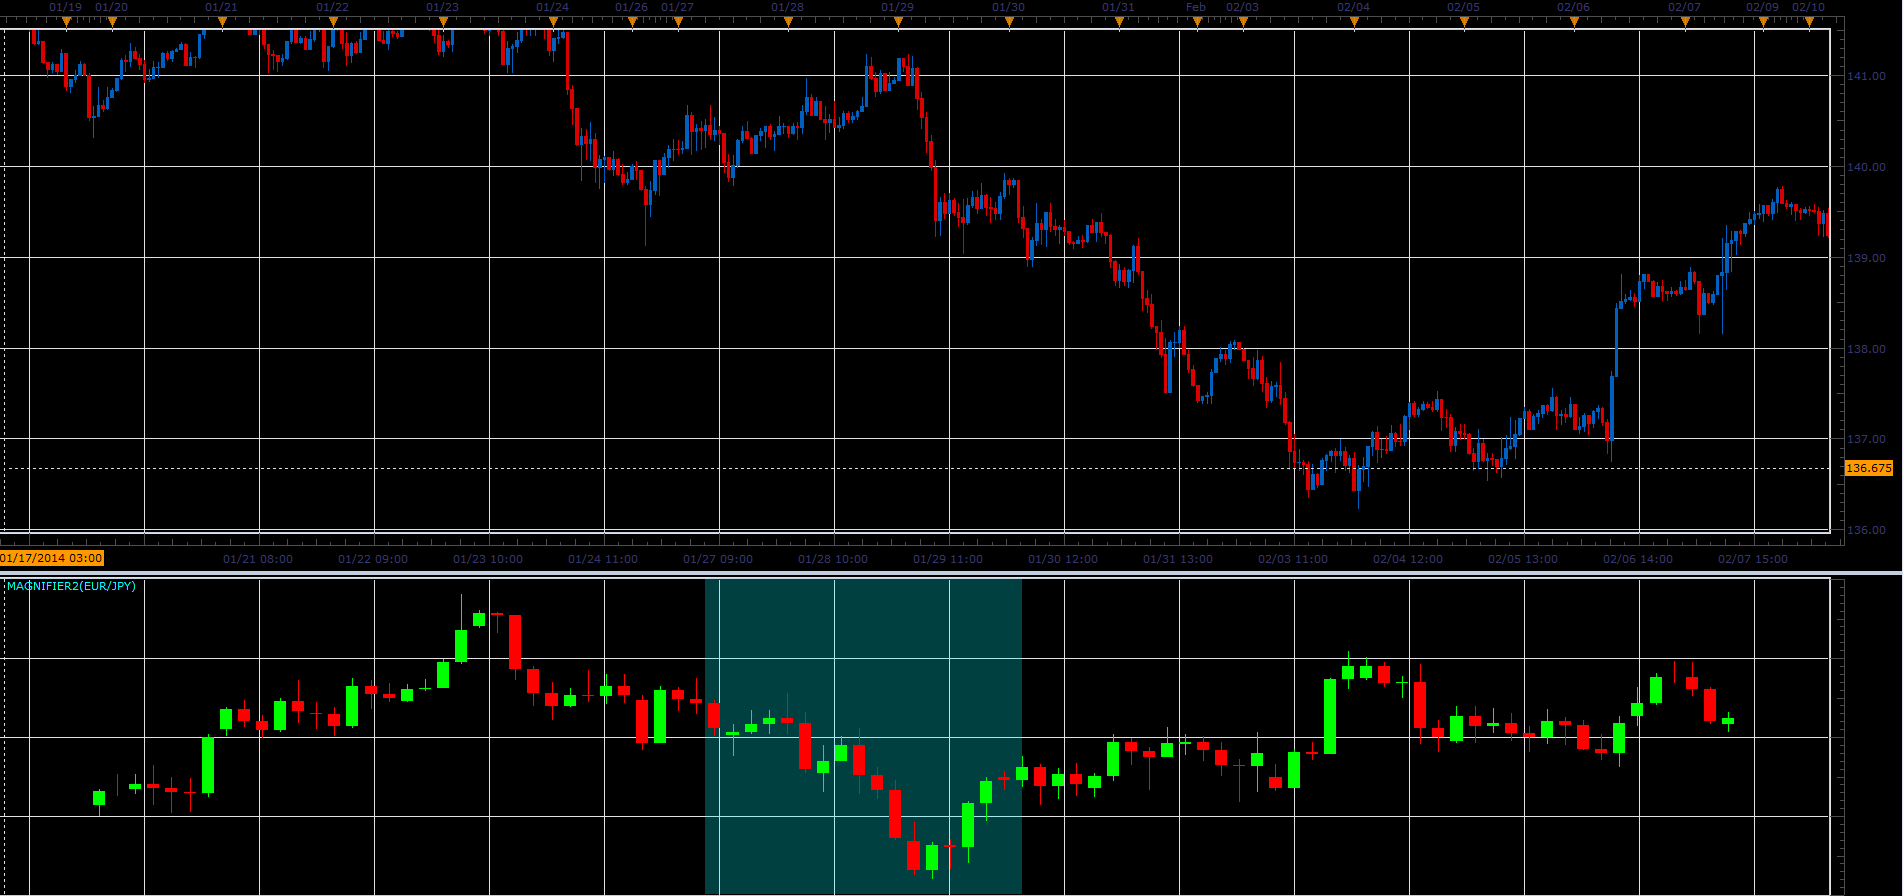Click the 02/05 13:00 time axis label
Viewport: 1904px width, 896px height.
(x=1523, y=559)
